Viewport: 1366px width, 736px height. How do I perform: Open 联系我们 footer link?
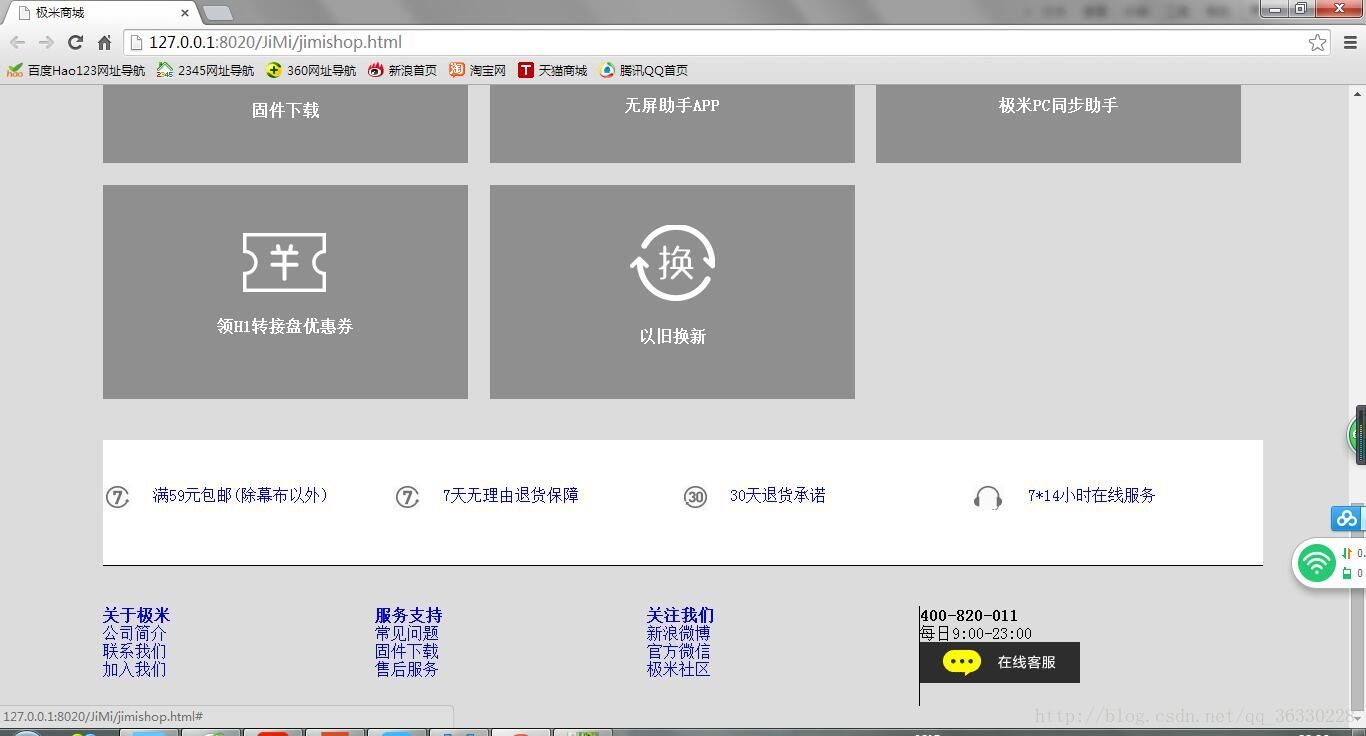click(x=134, y=651)
